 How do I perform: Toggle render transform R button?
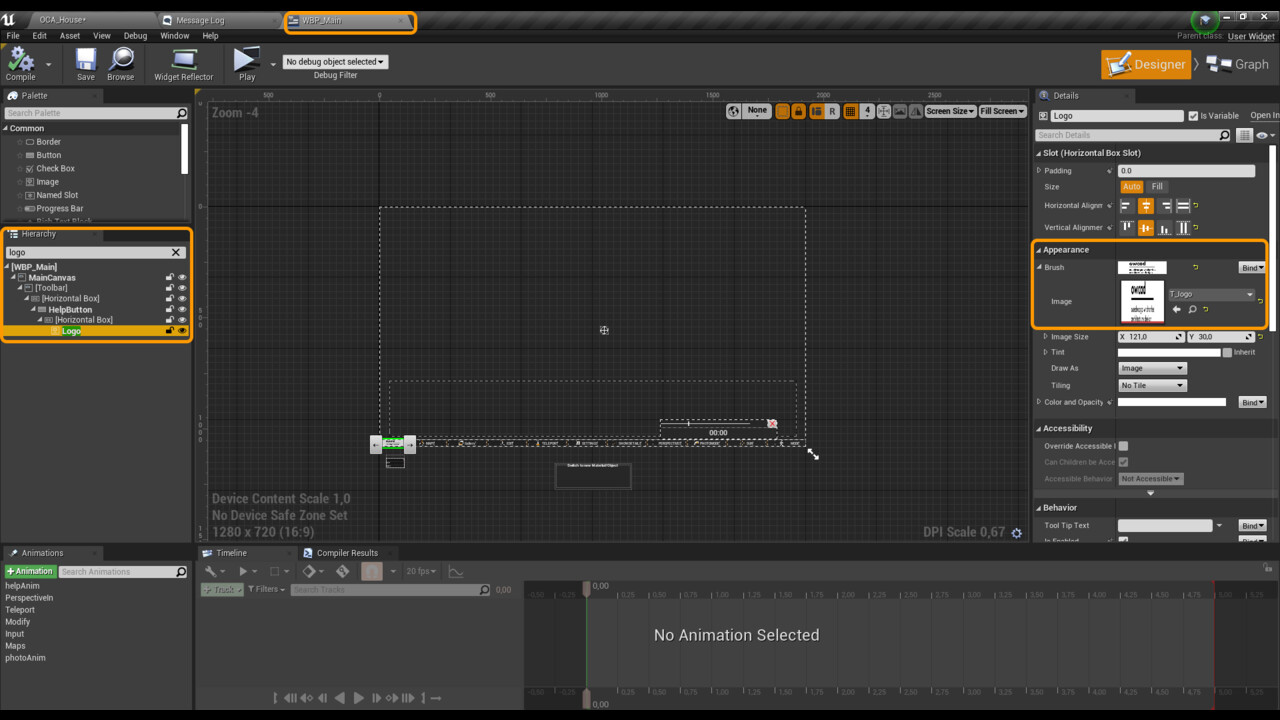[x=831, y=111]
